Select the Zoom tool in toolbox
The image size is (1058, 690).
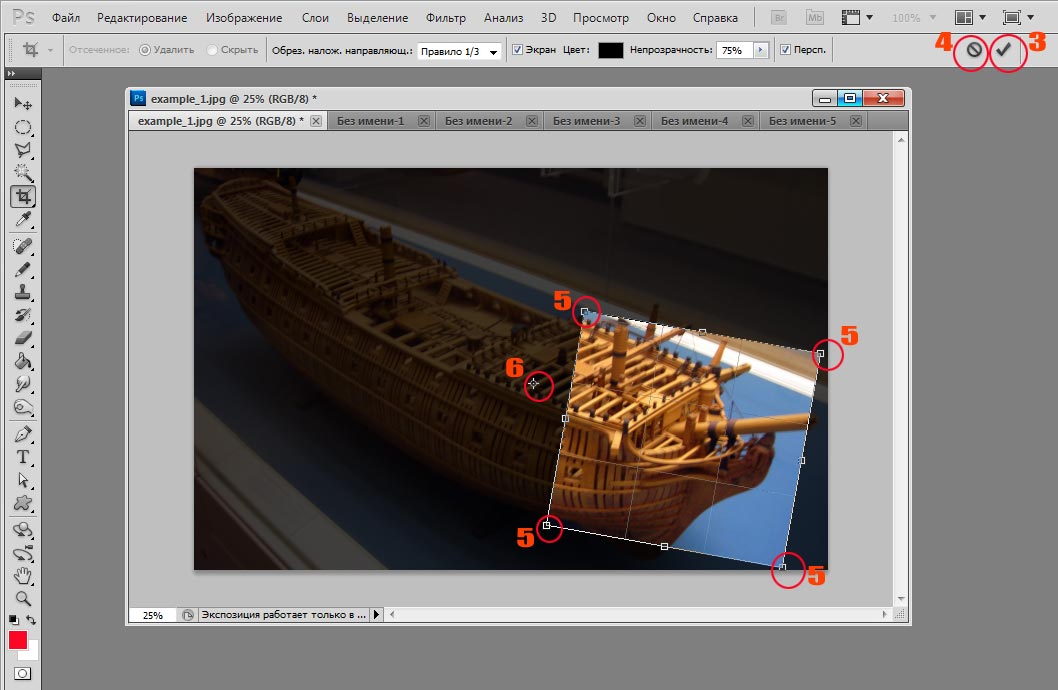[22, 598]
